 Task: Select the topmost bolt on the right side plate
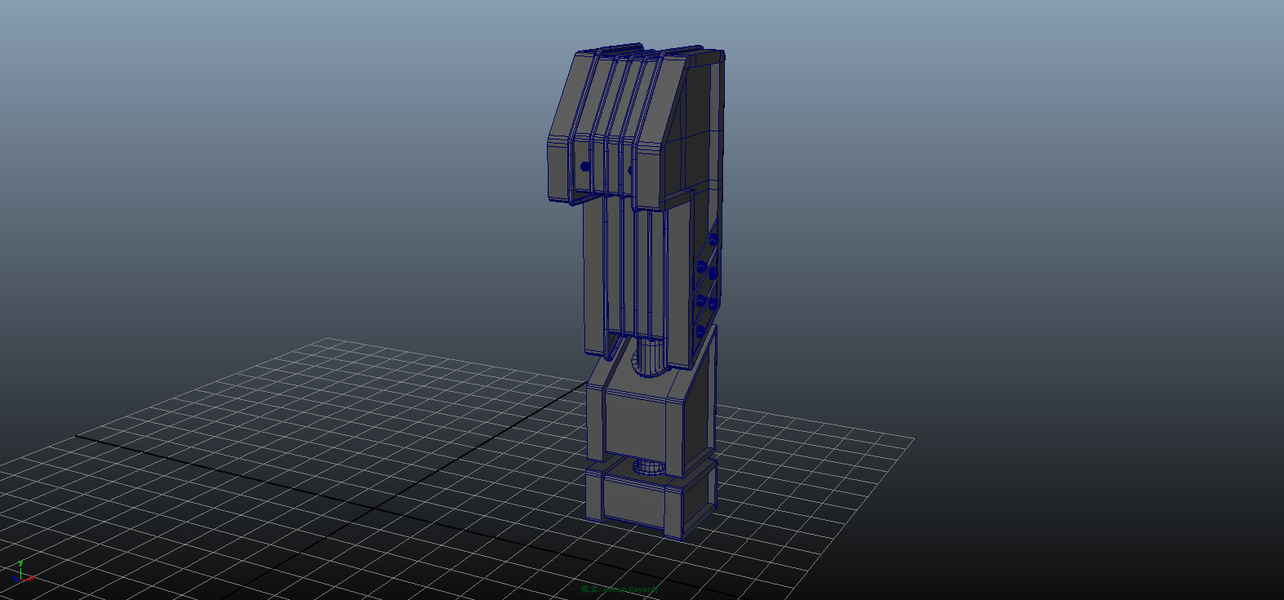coord(712,238)
